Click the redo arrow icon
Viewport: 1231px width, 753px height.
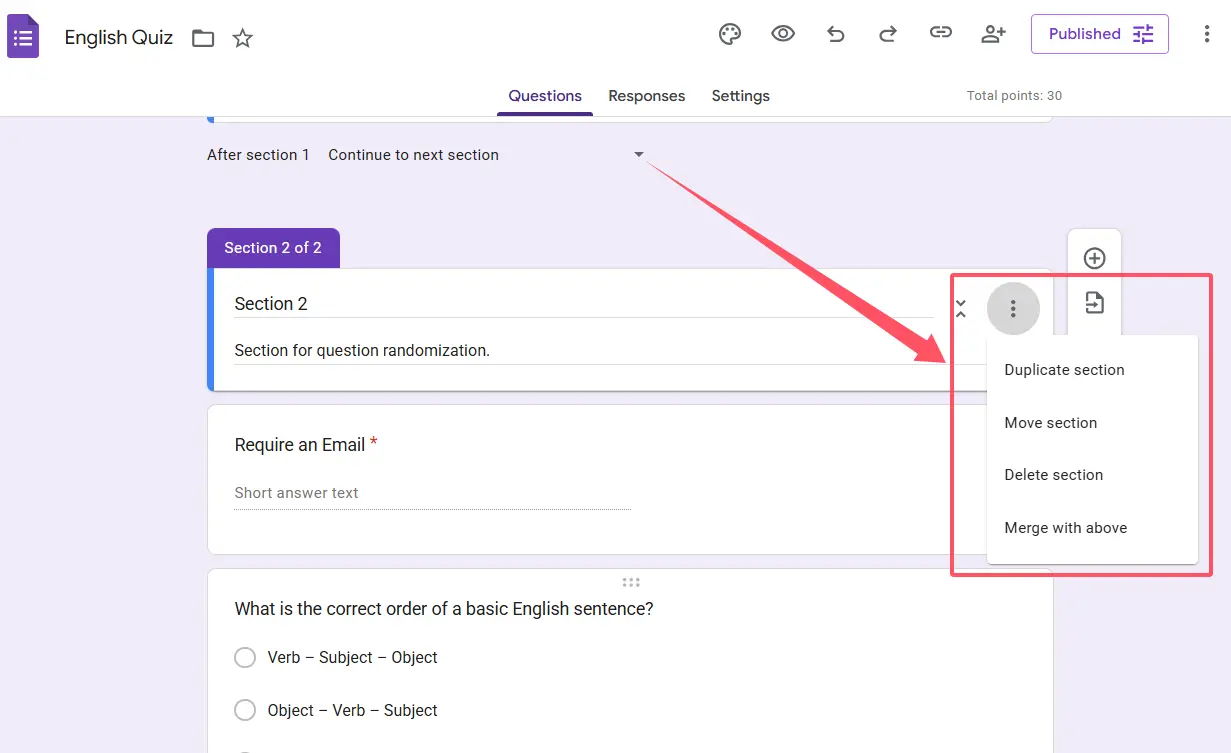887,34
